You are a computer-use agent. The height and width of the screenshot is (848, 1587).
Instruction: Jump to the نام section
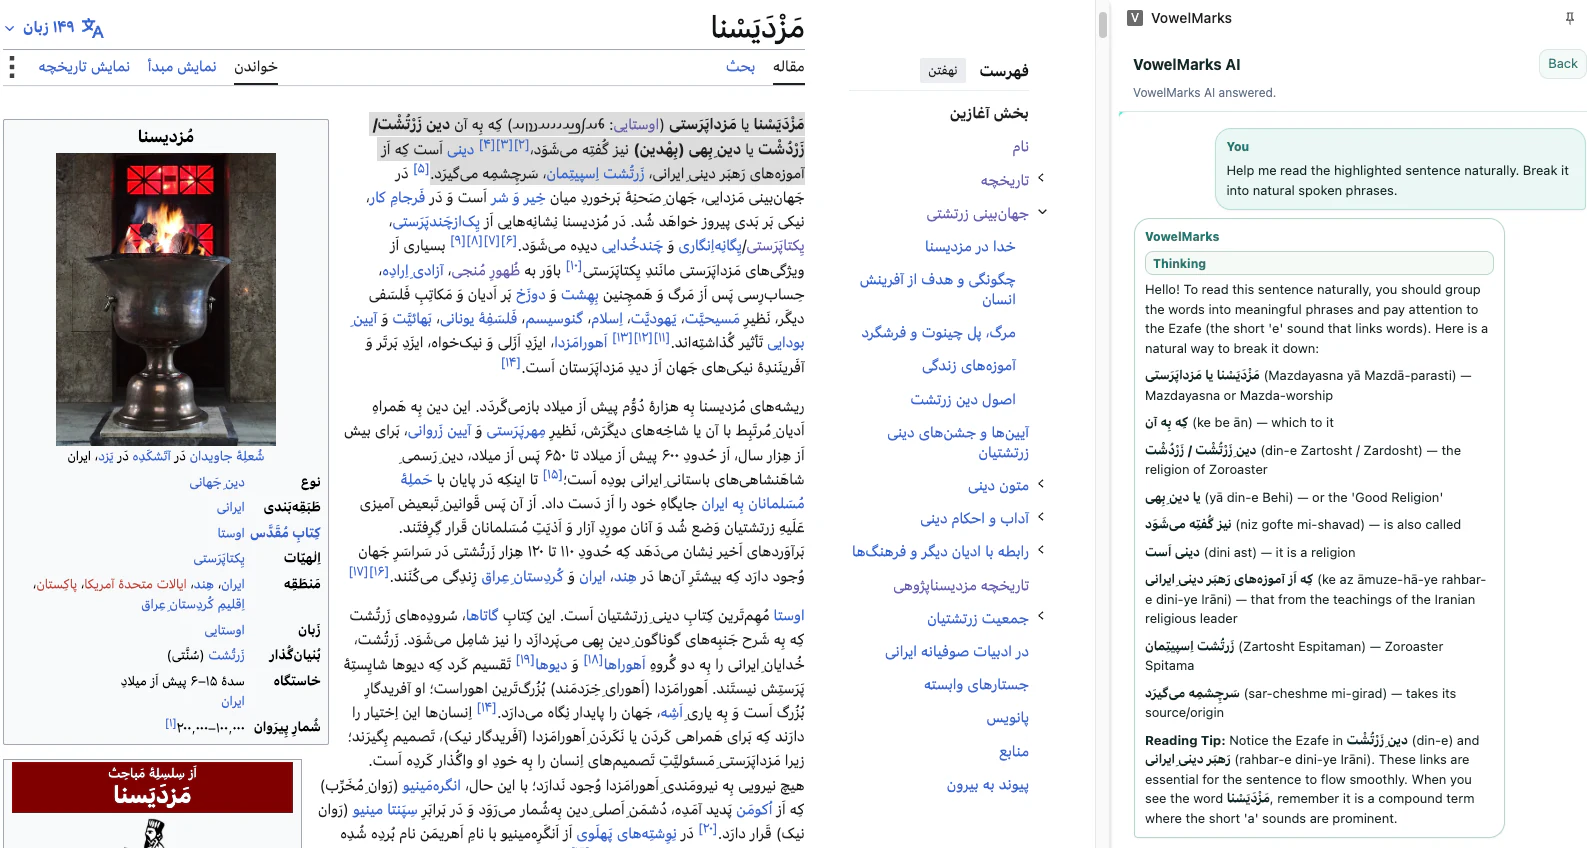(x=1020, y=147)
